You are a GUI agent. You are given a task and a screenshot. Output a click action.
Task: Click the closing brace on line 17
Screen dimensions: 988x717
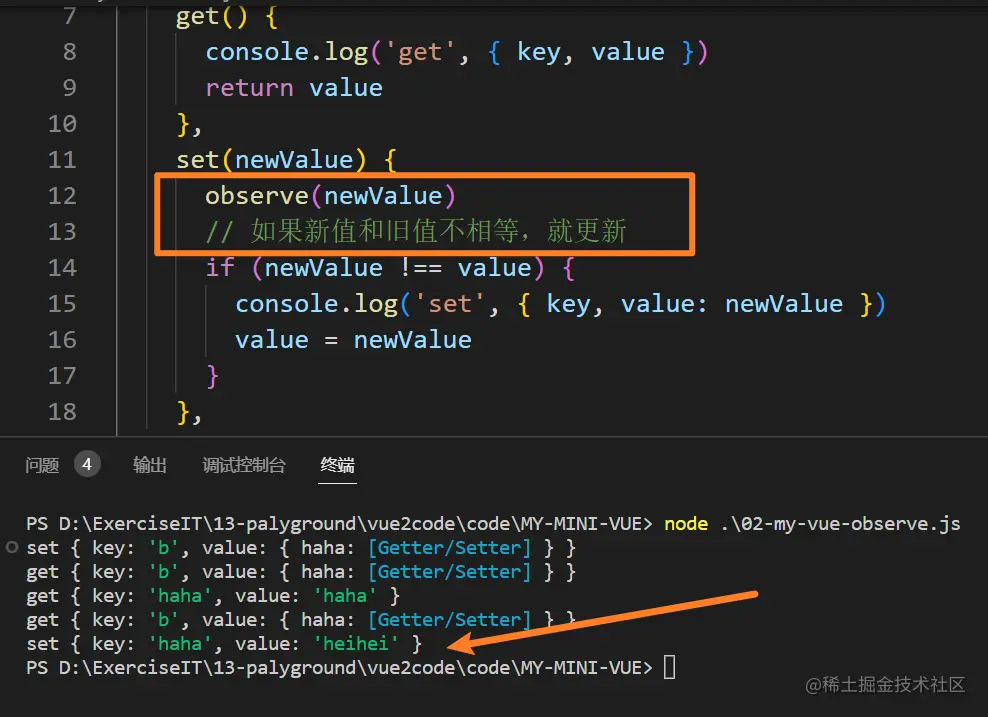pos(212,376)
